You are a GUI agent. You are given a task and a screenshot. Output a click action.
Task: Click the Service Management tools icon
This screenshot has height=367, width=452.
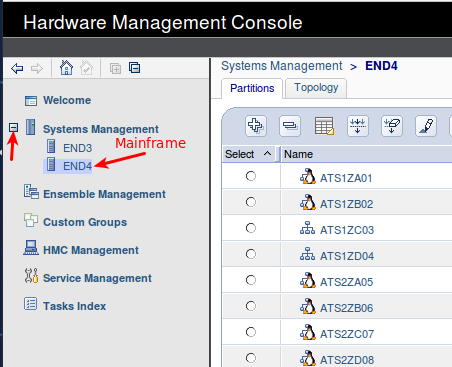(31, 276)
